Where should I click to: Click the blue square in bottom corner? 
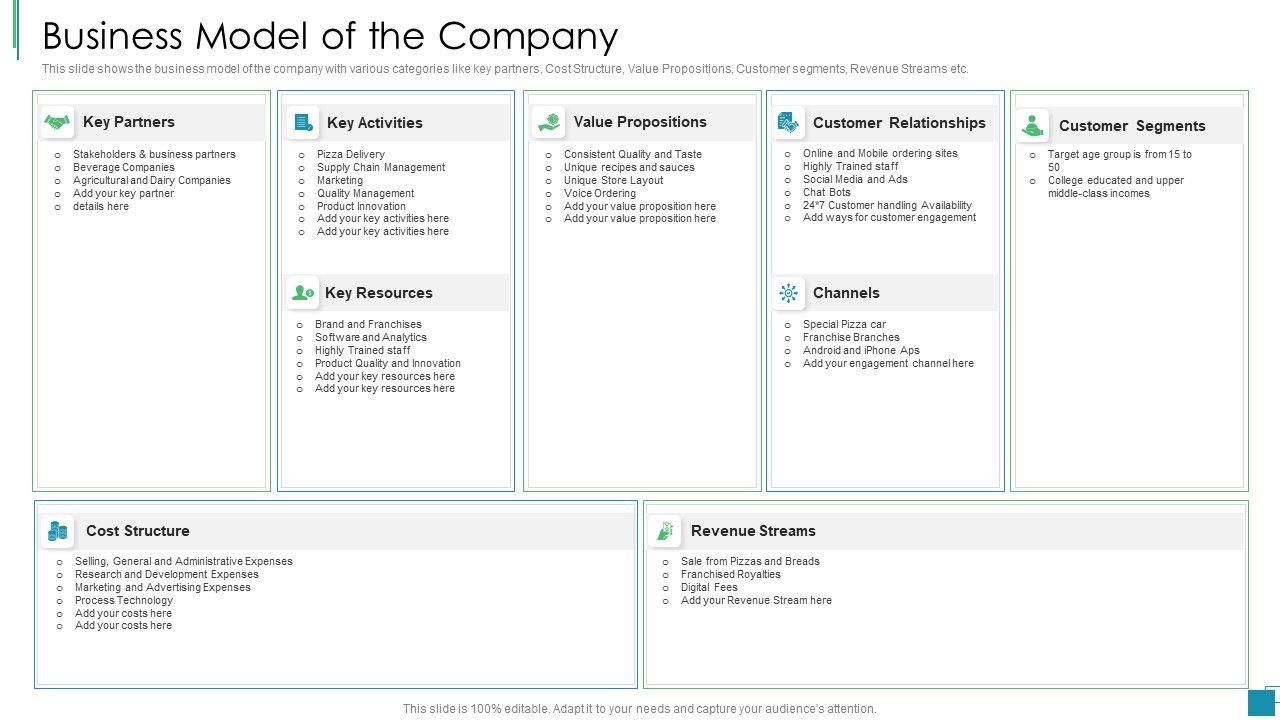[1260, 702]
